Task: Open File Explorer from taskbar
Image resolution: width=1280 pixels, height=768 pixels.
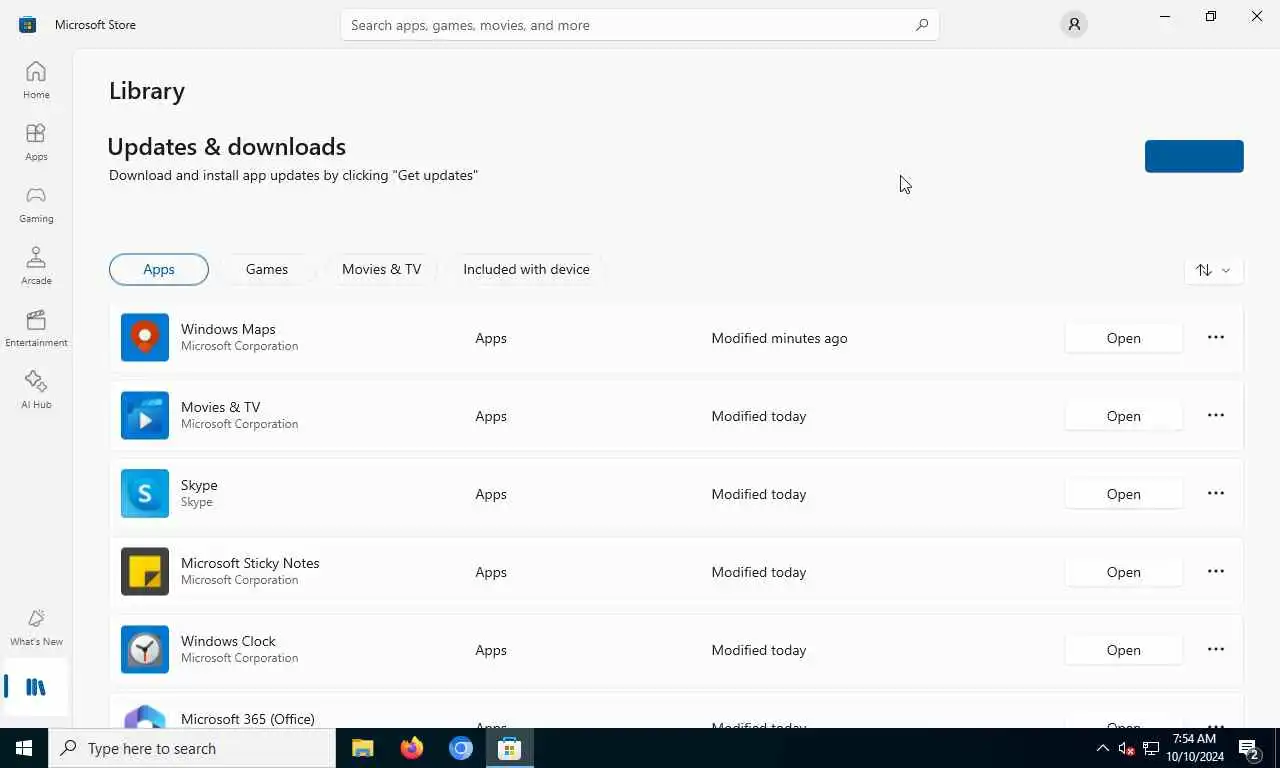Action: click(362, 748)
